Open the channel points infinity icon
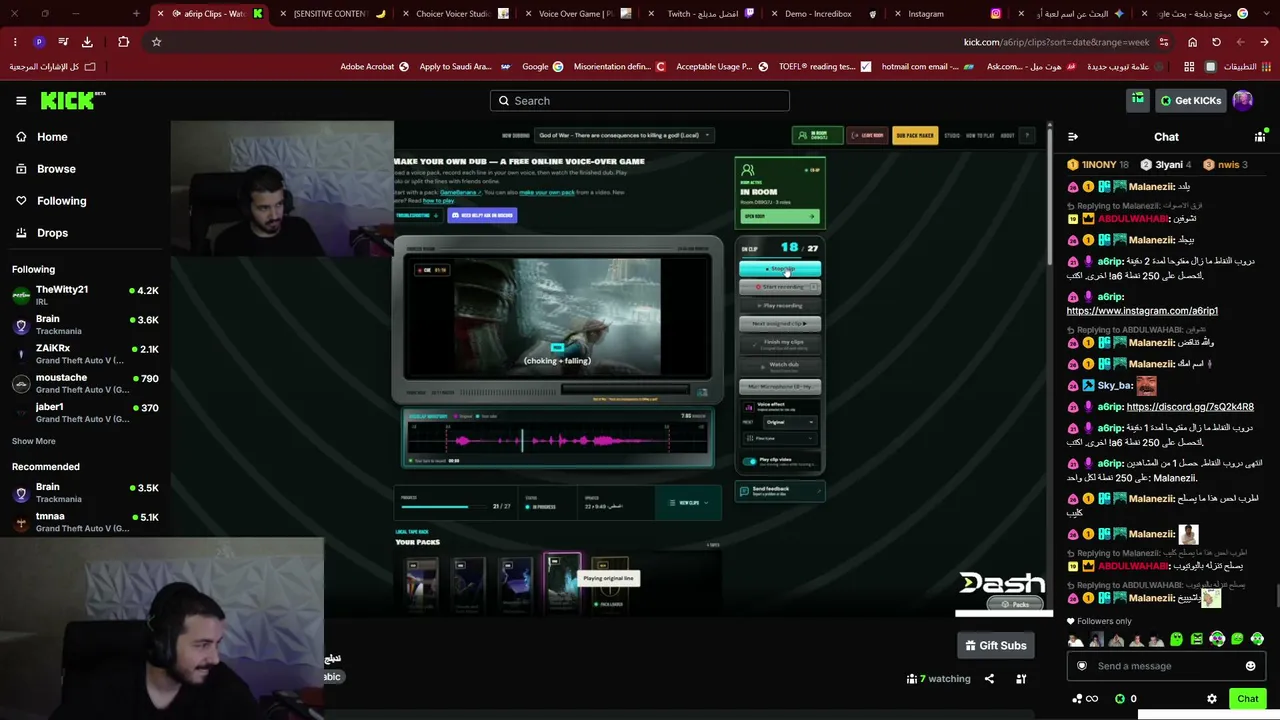This screenshot has width=1280, height=720. coord(1085,699)
